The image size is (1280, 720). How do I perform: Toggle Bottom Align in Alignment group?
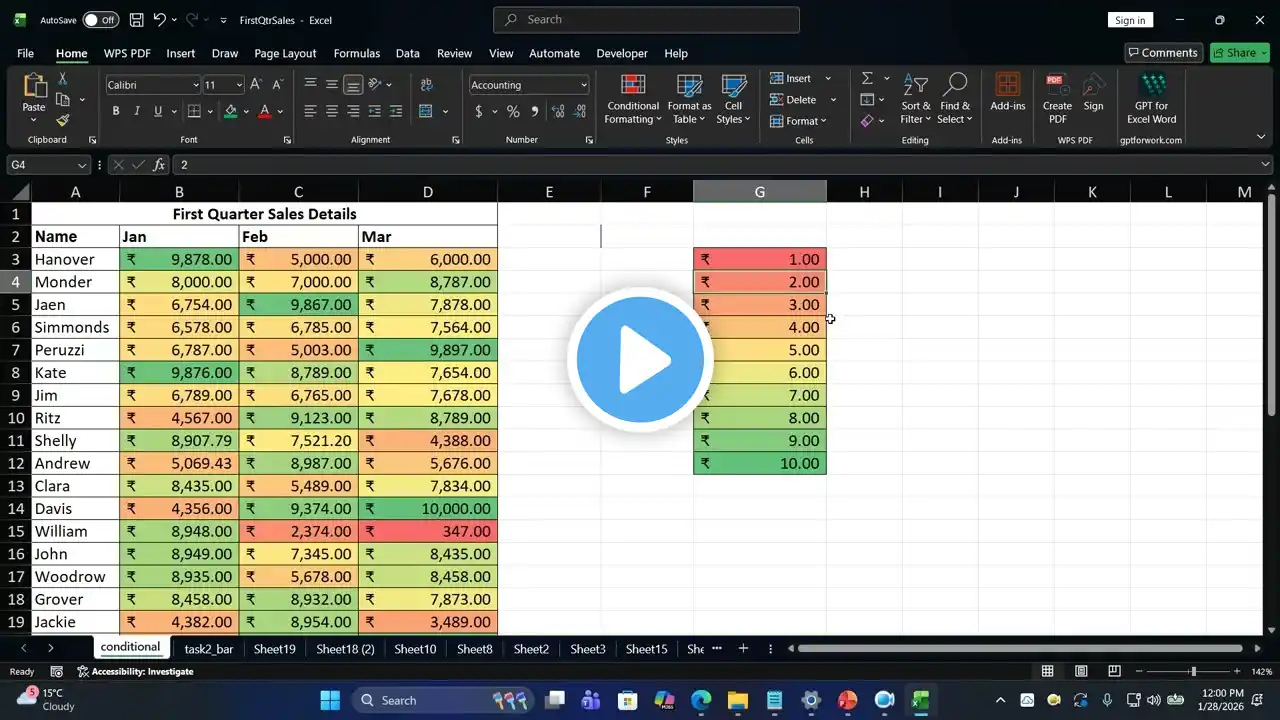[353, 85]
